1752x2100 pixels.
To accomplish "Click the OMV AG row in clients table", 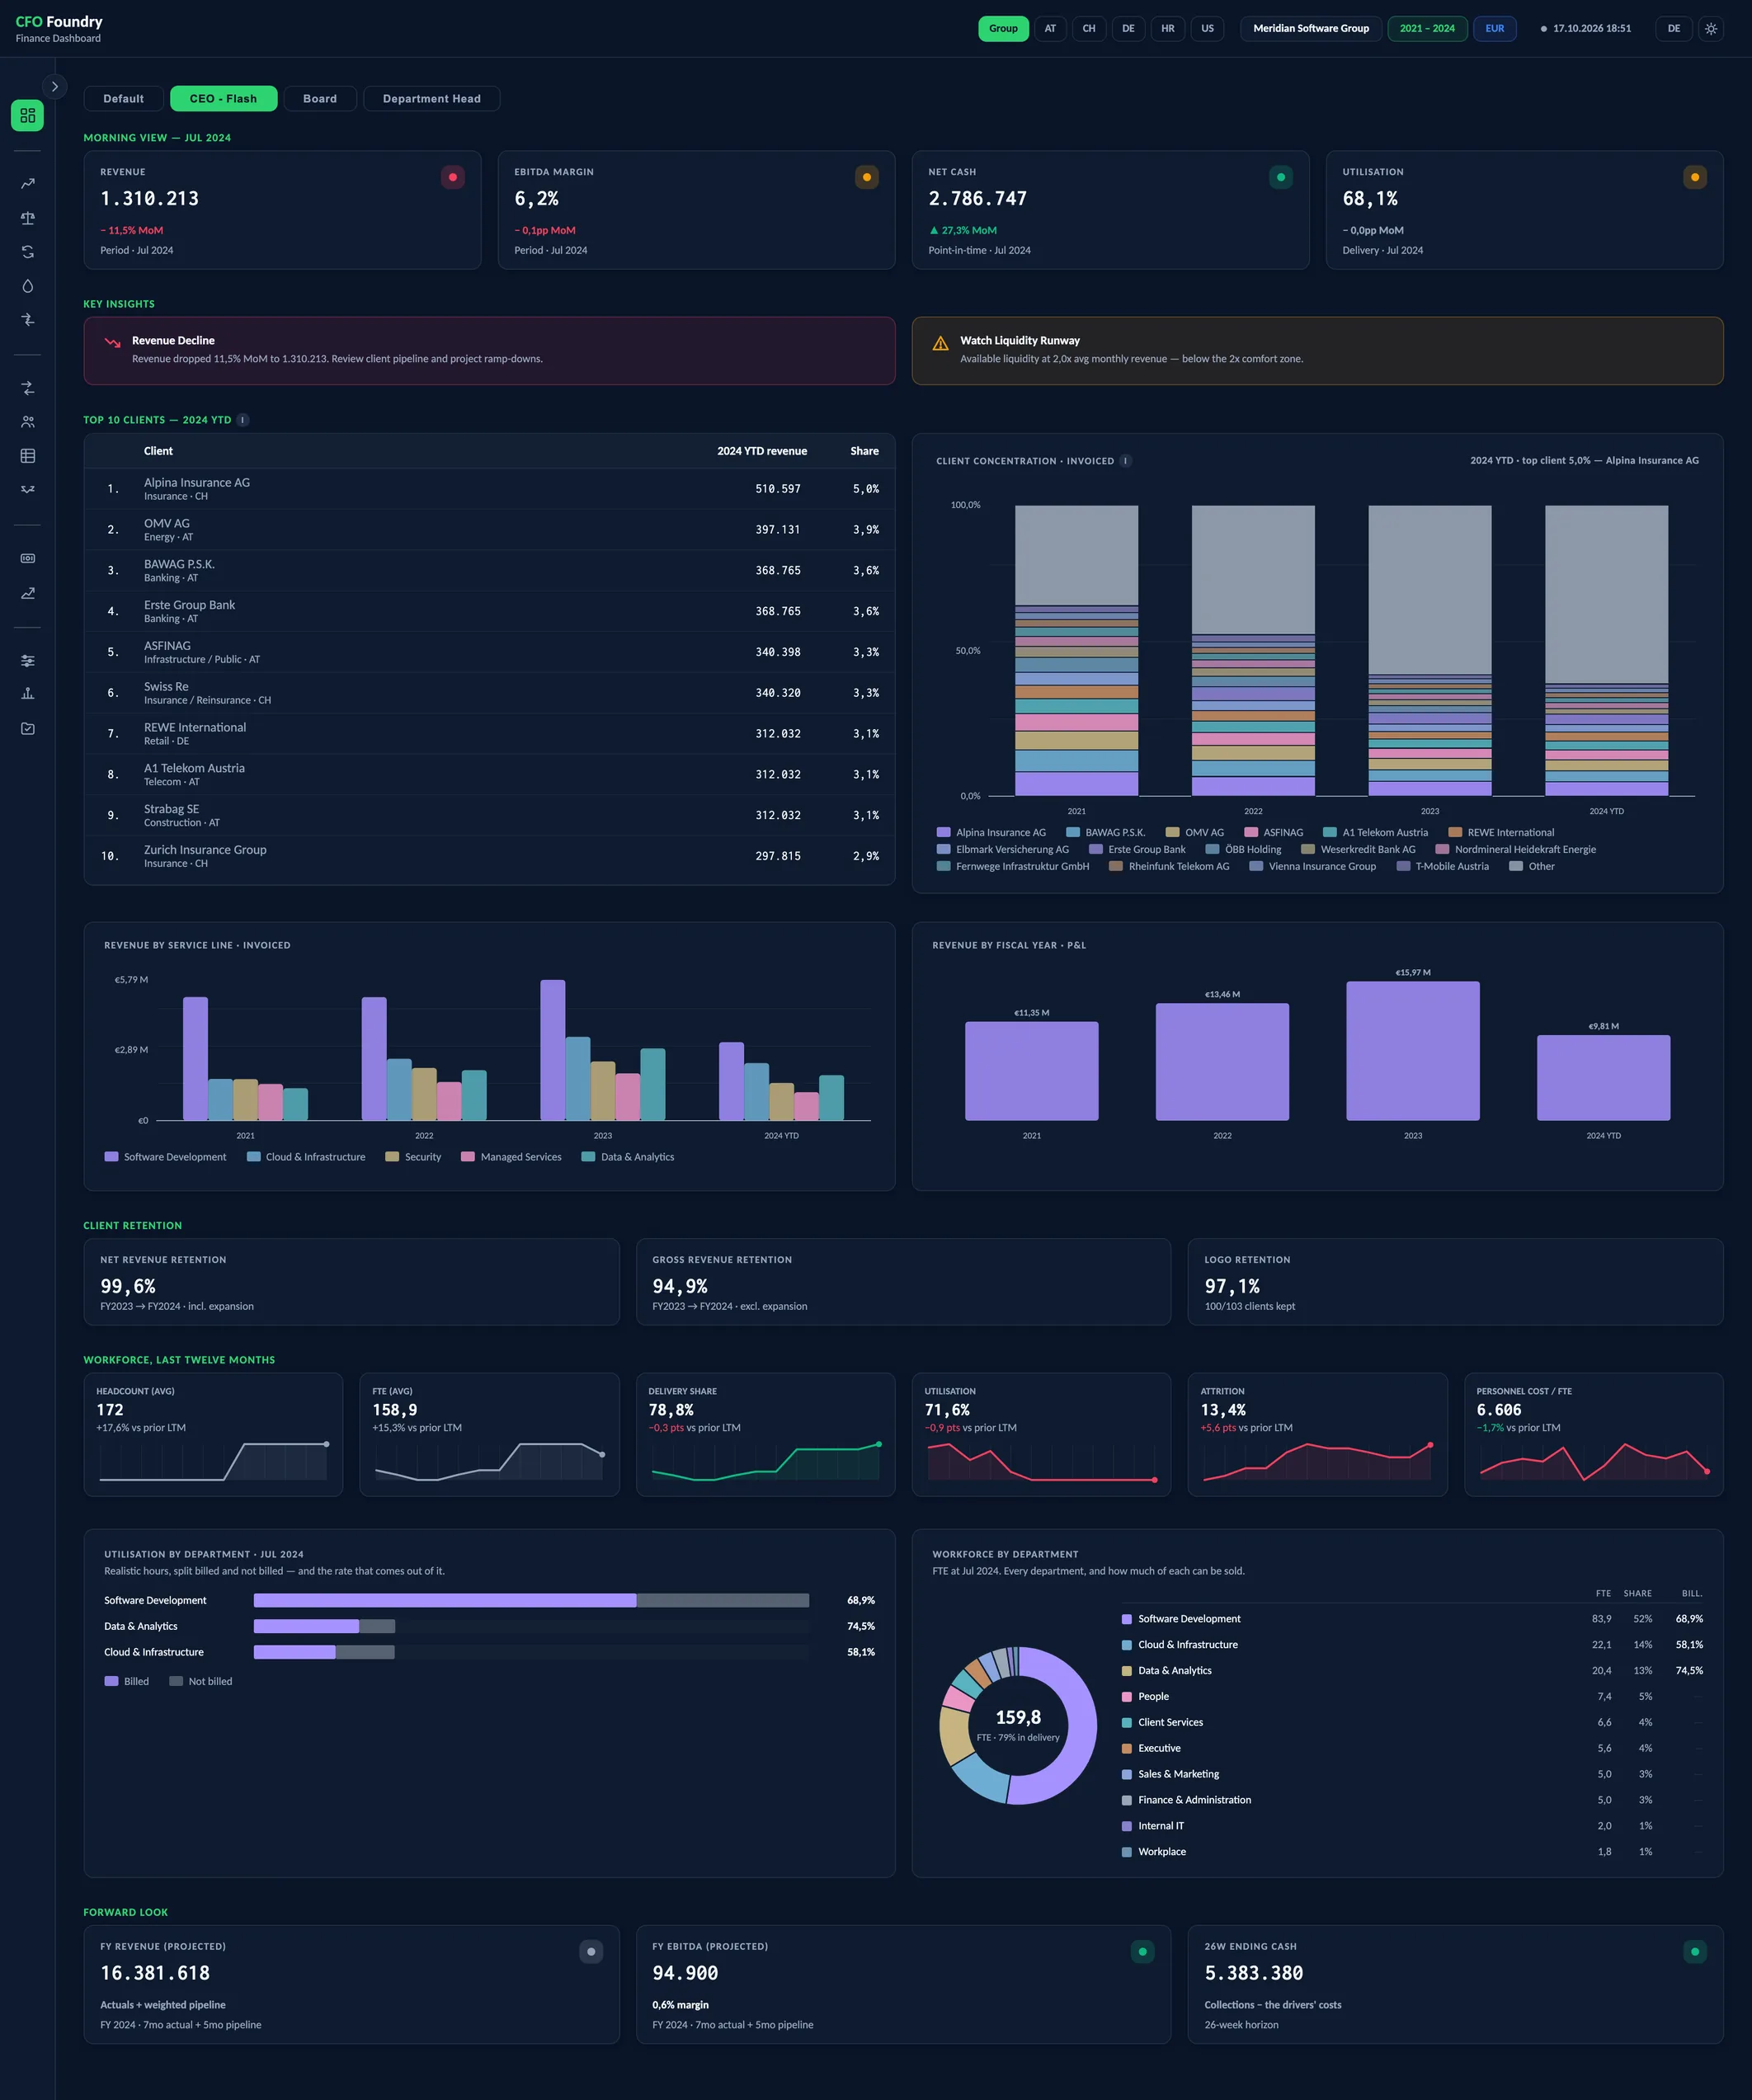I will (x=489, y=530).
